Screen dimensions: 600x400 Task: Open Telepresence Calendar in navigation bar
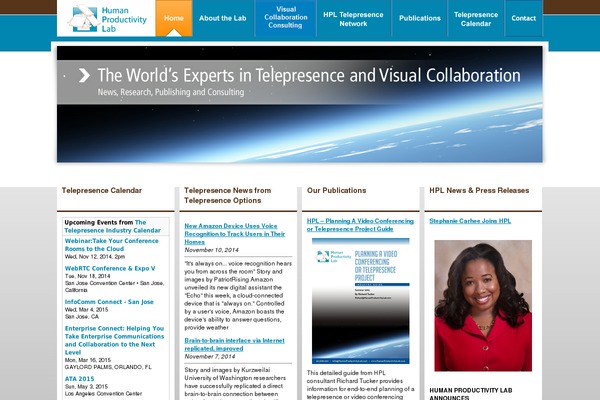coord(476,19)
